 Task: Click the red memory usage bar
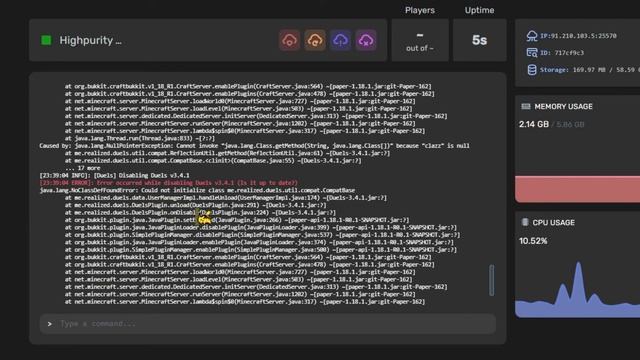[577, 189]
